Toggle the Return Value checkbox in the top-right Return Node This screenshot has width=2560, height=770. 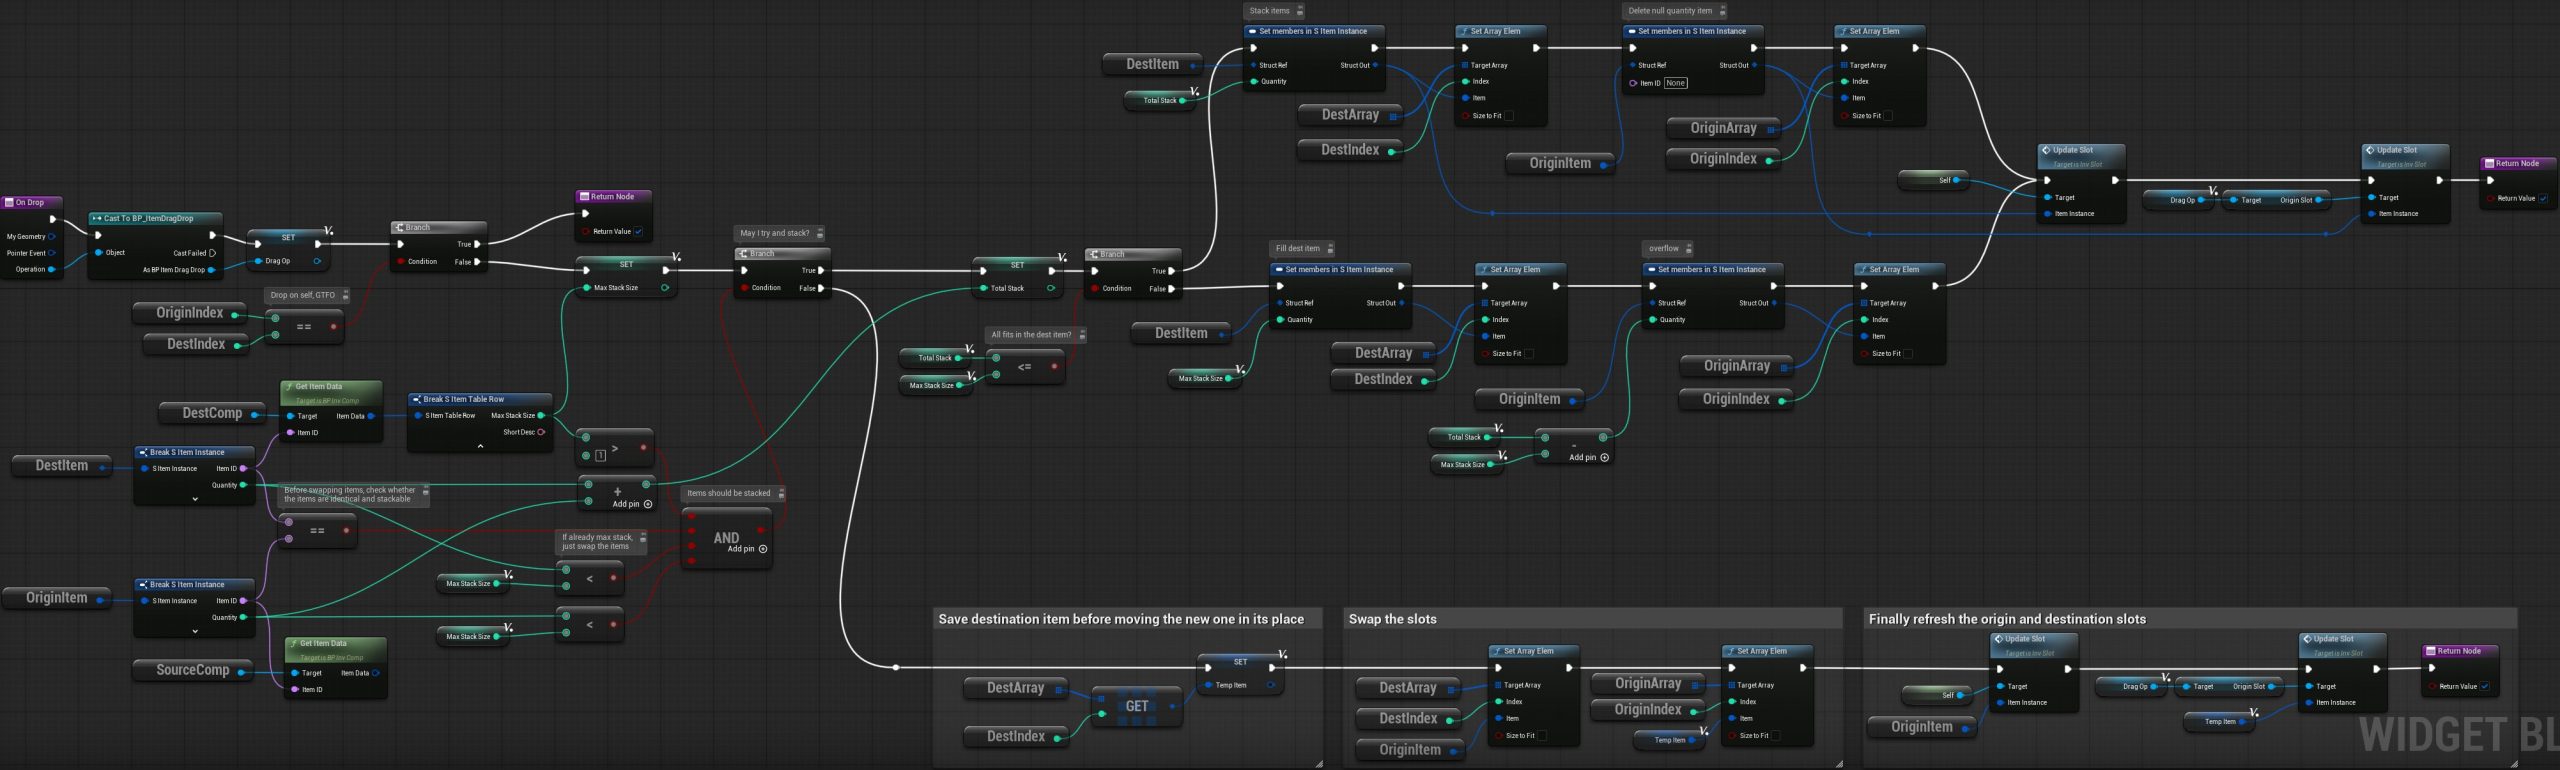[x=2543, y=198]
